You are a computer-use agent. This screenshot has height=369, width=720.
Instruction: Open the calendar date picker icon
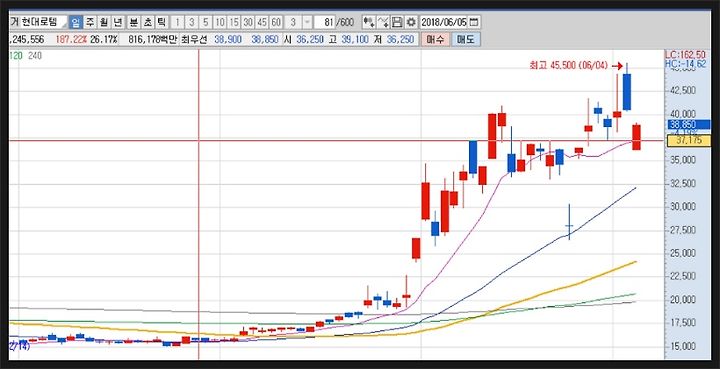tap(474, 22)
